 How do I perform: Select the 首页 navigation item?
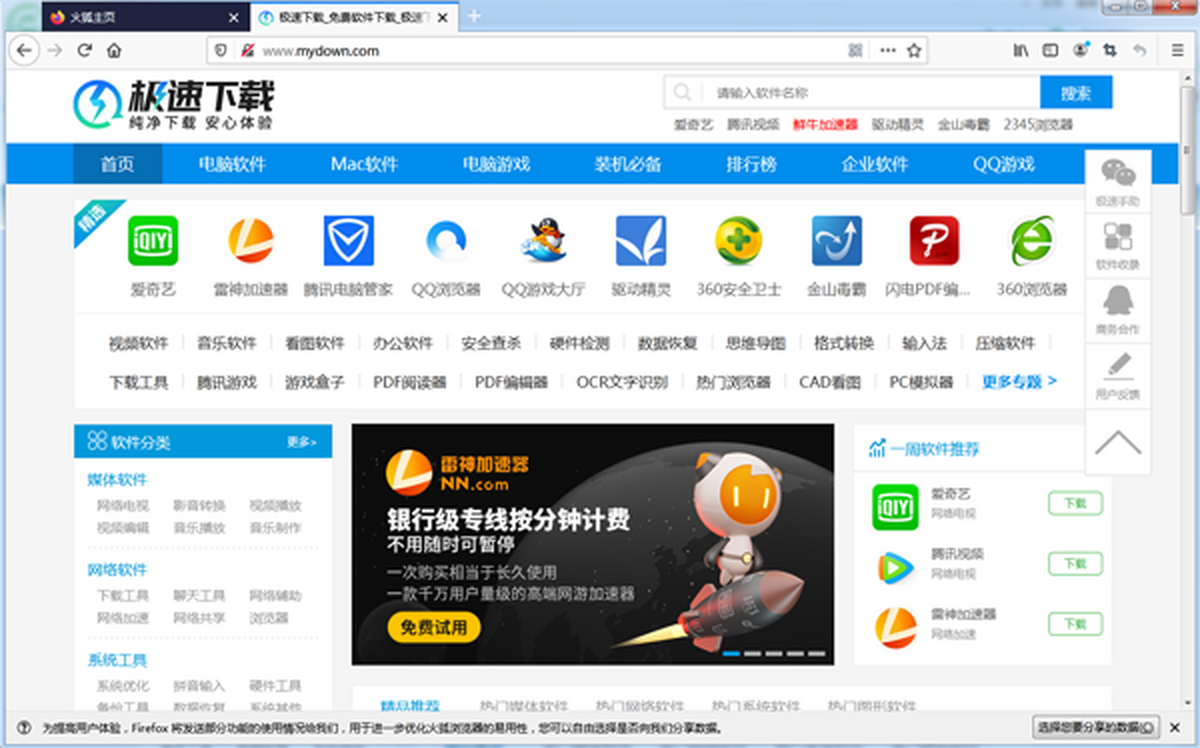click(x=118, y=164)
